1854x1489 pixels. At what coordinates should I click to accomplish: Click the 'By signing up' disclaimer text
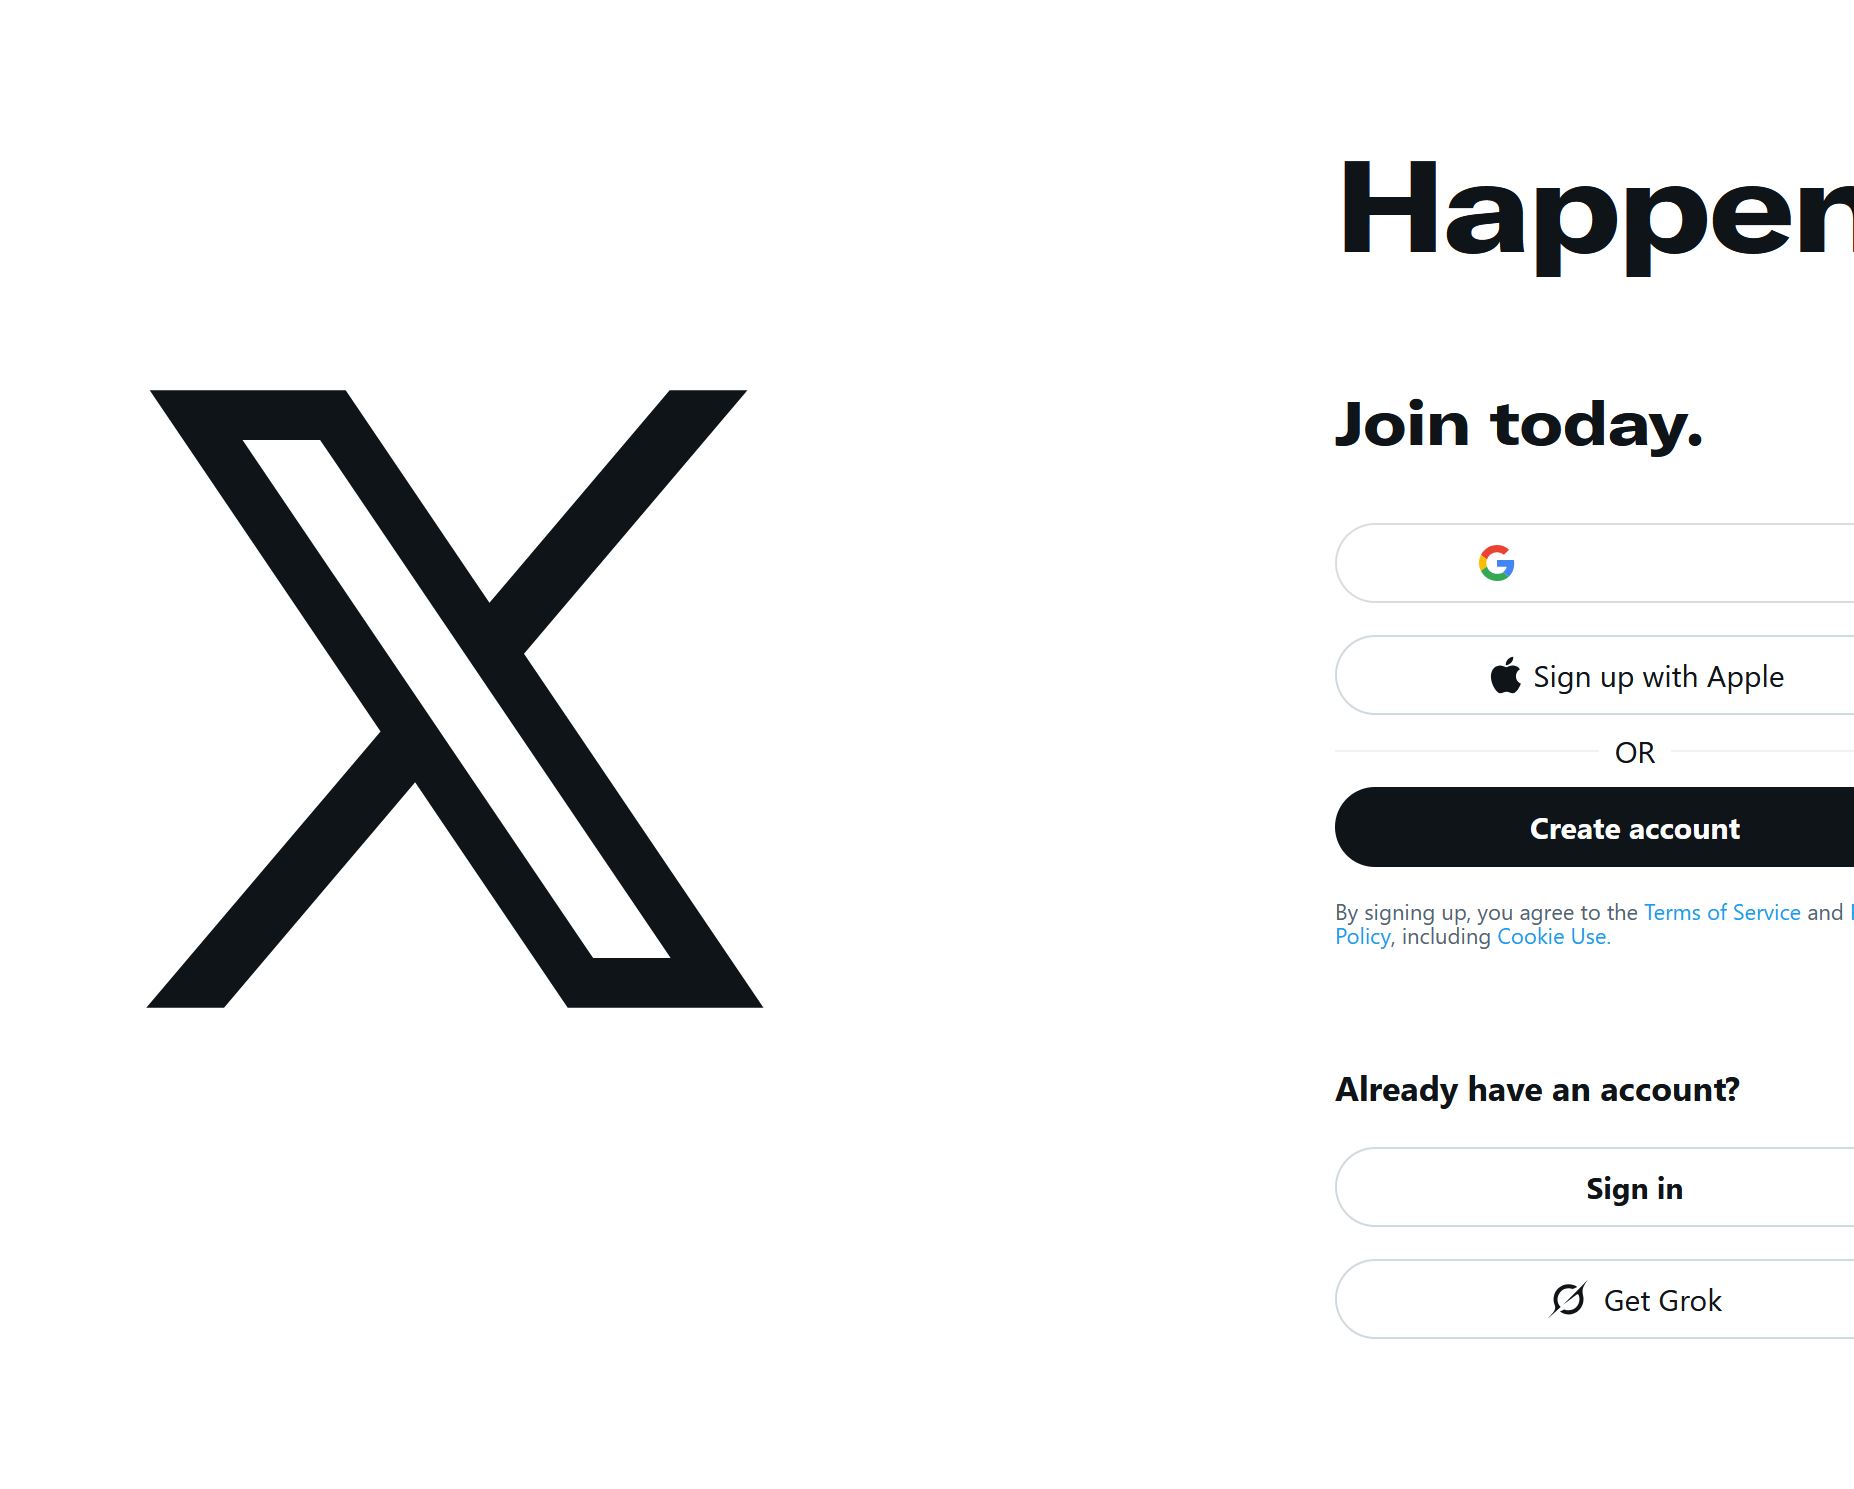(1486, 912)
